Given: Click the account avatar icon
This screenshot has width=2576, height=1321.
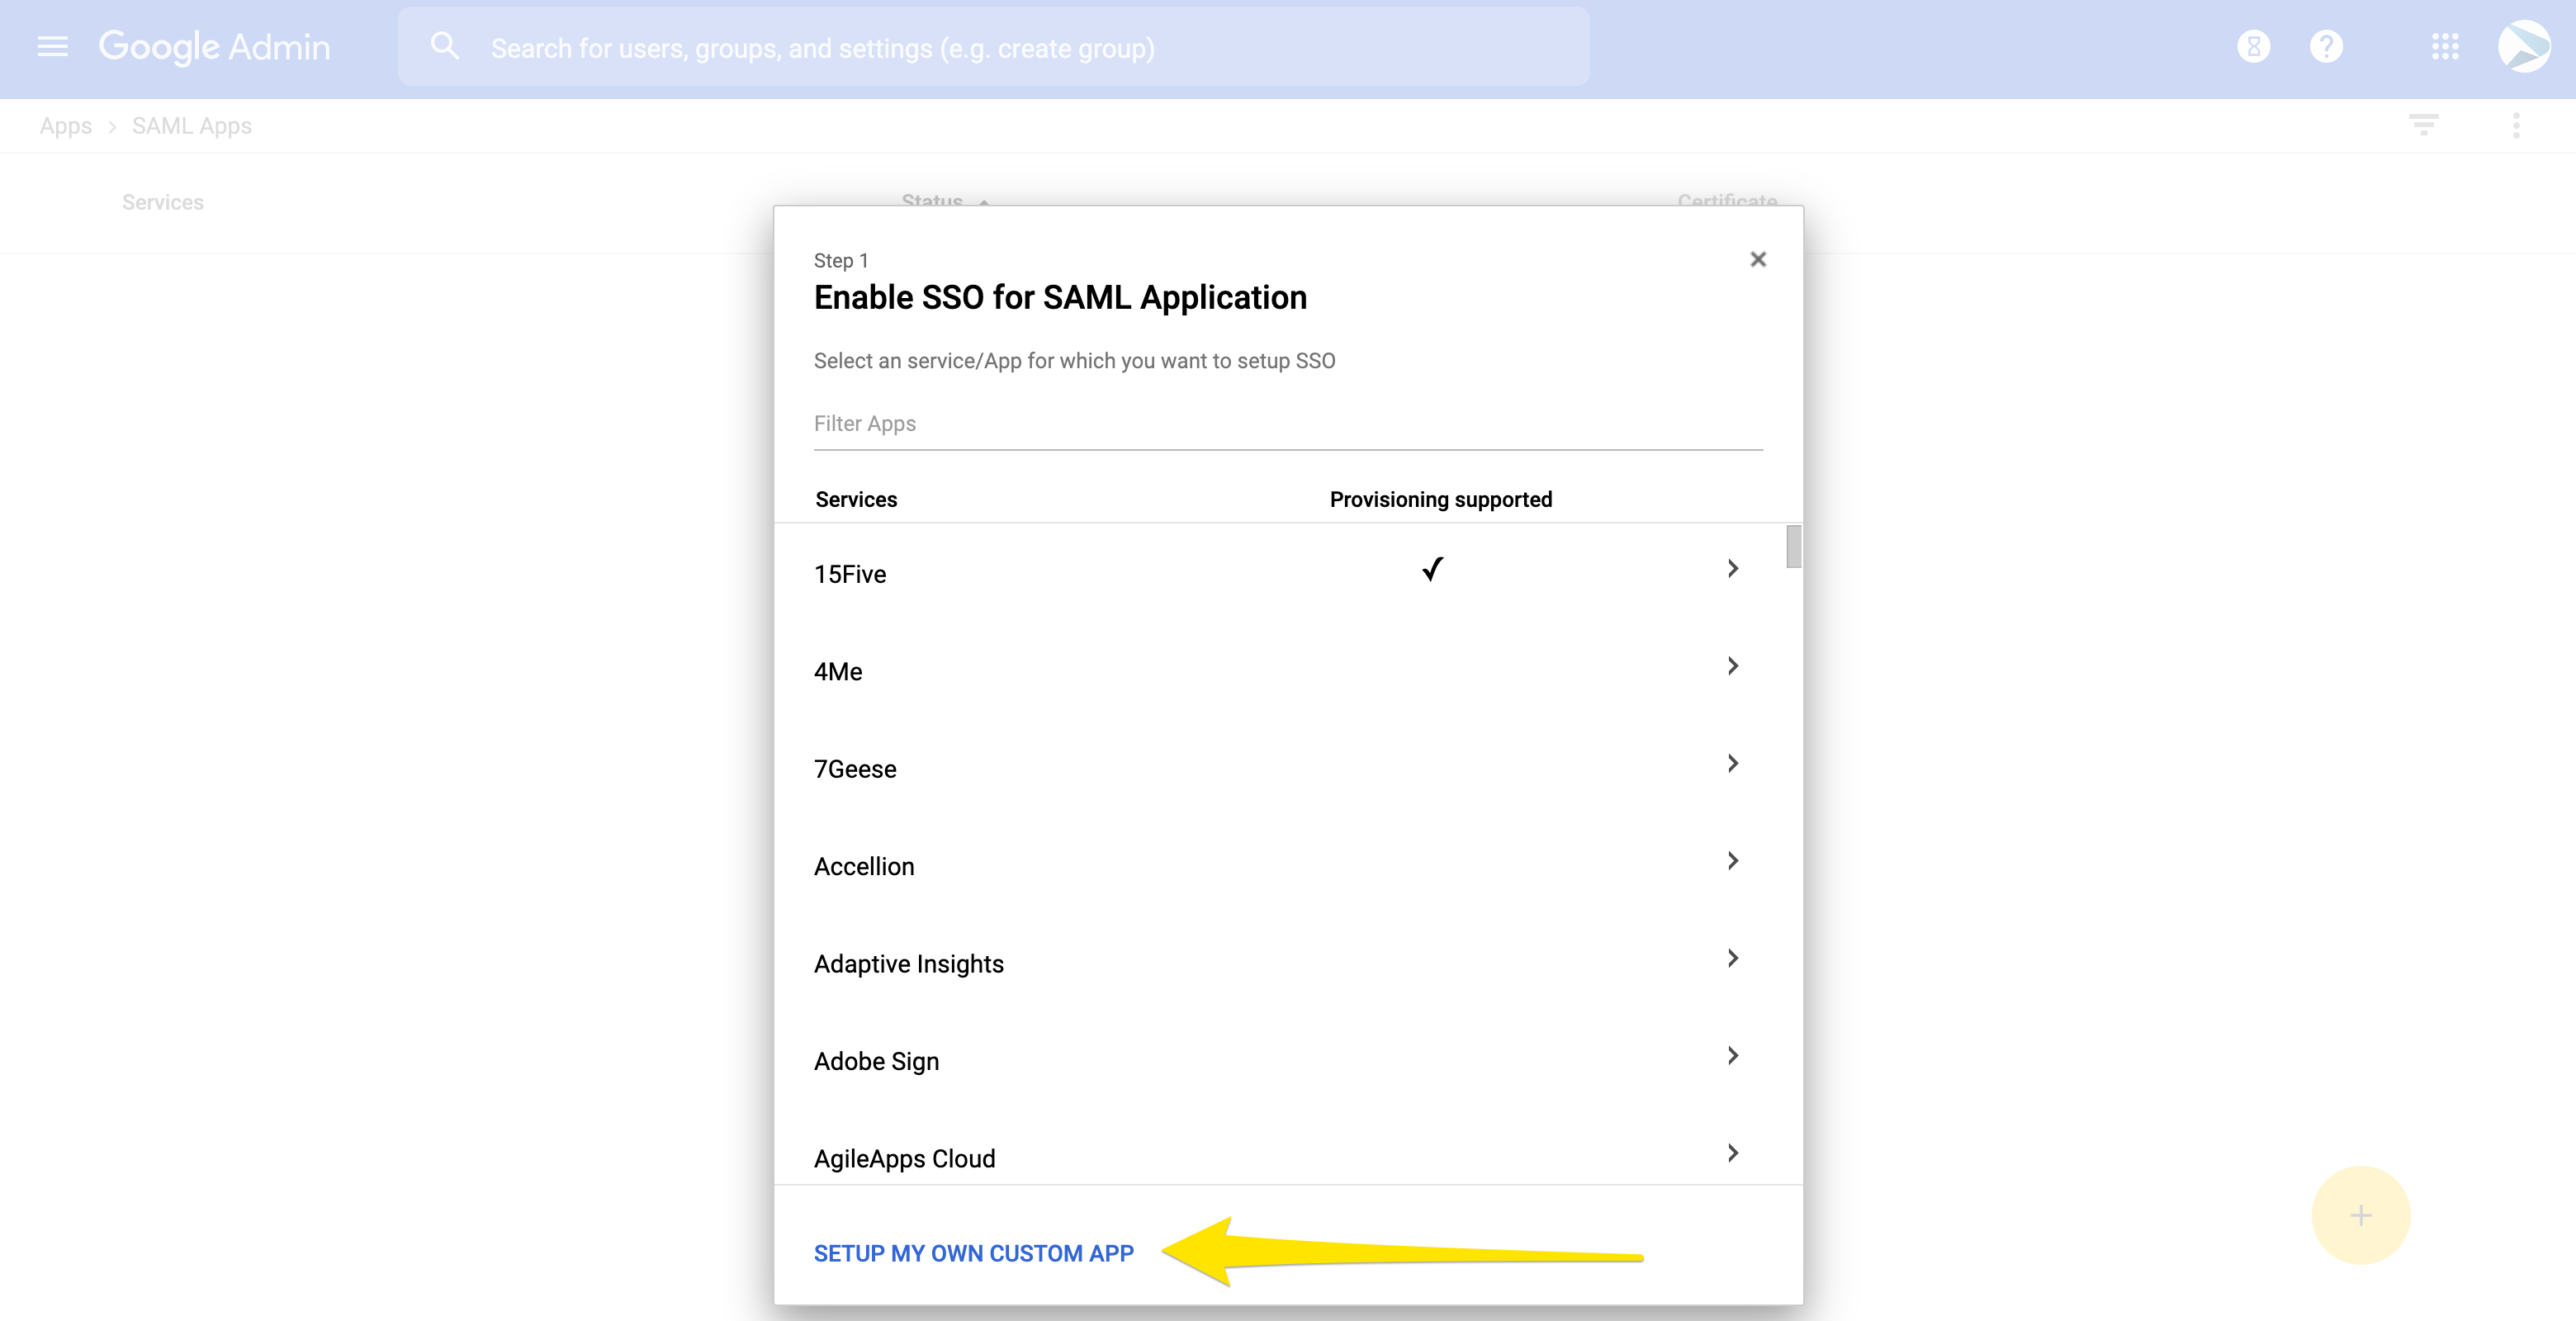Looking at the screenshot, I should pos(2524,47).
